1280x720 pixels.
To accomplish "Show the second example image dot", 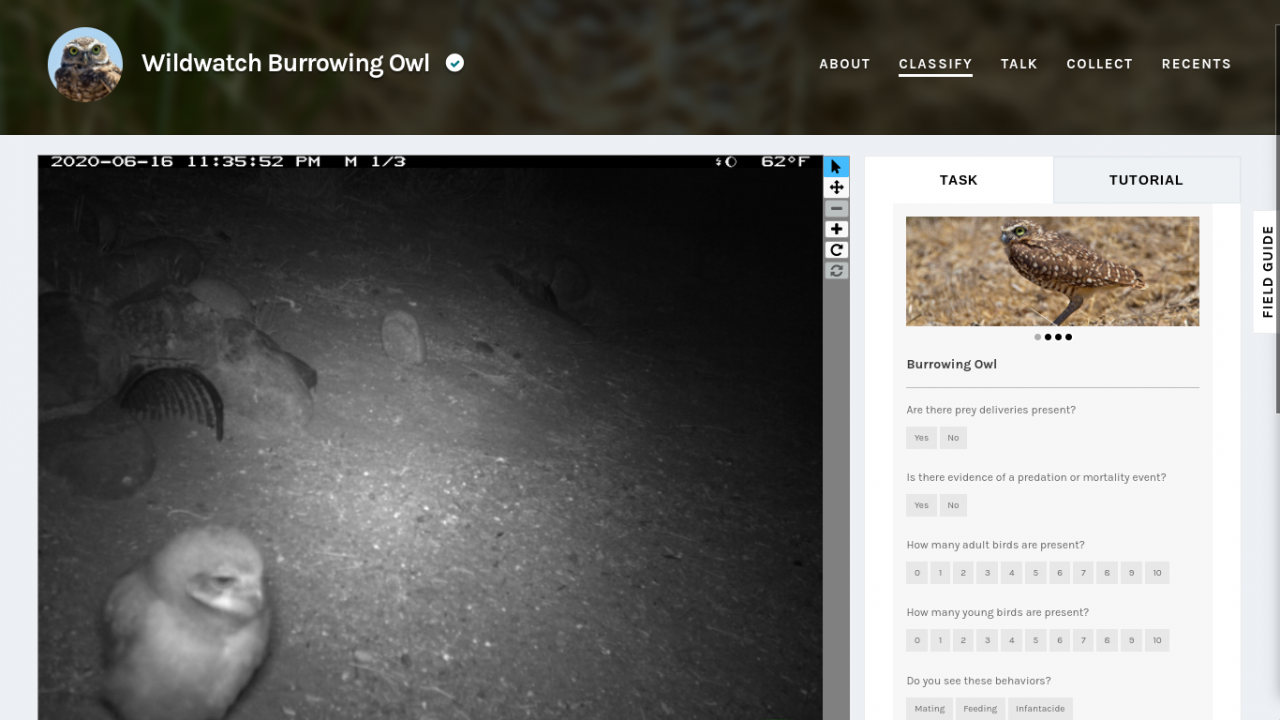I will coord(1048,337).
